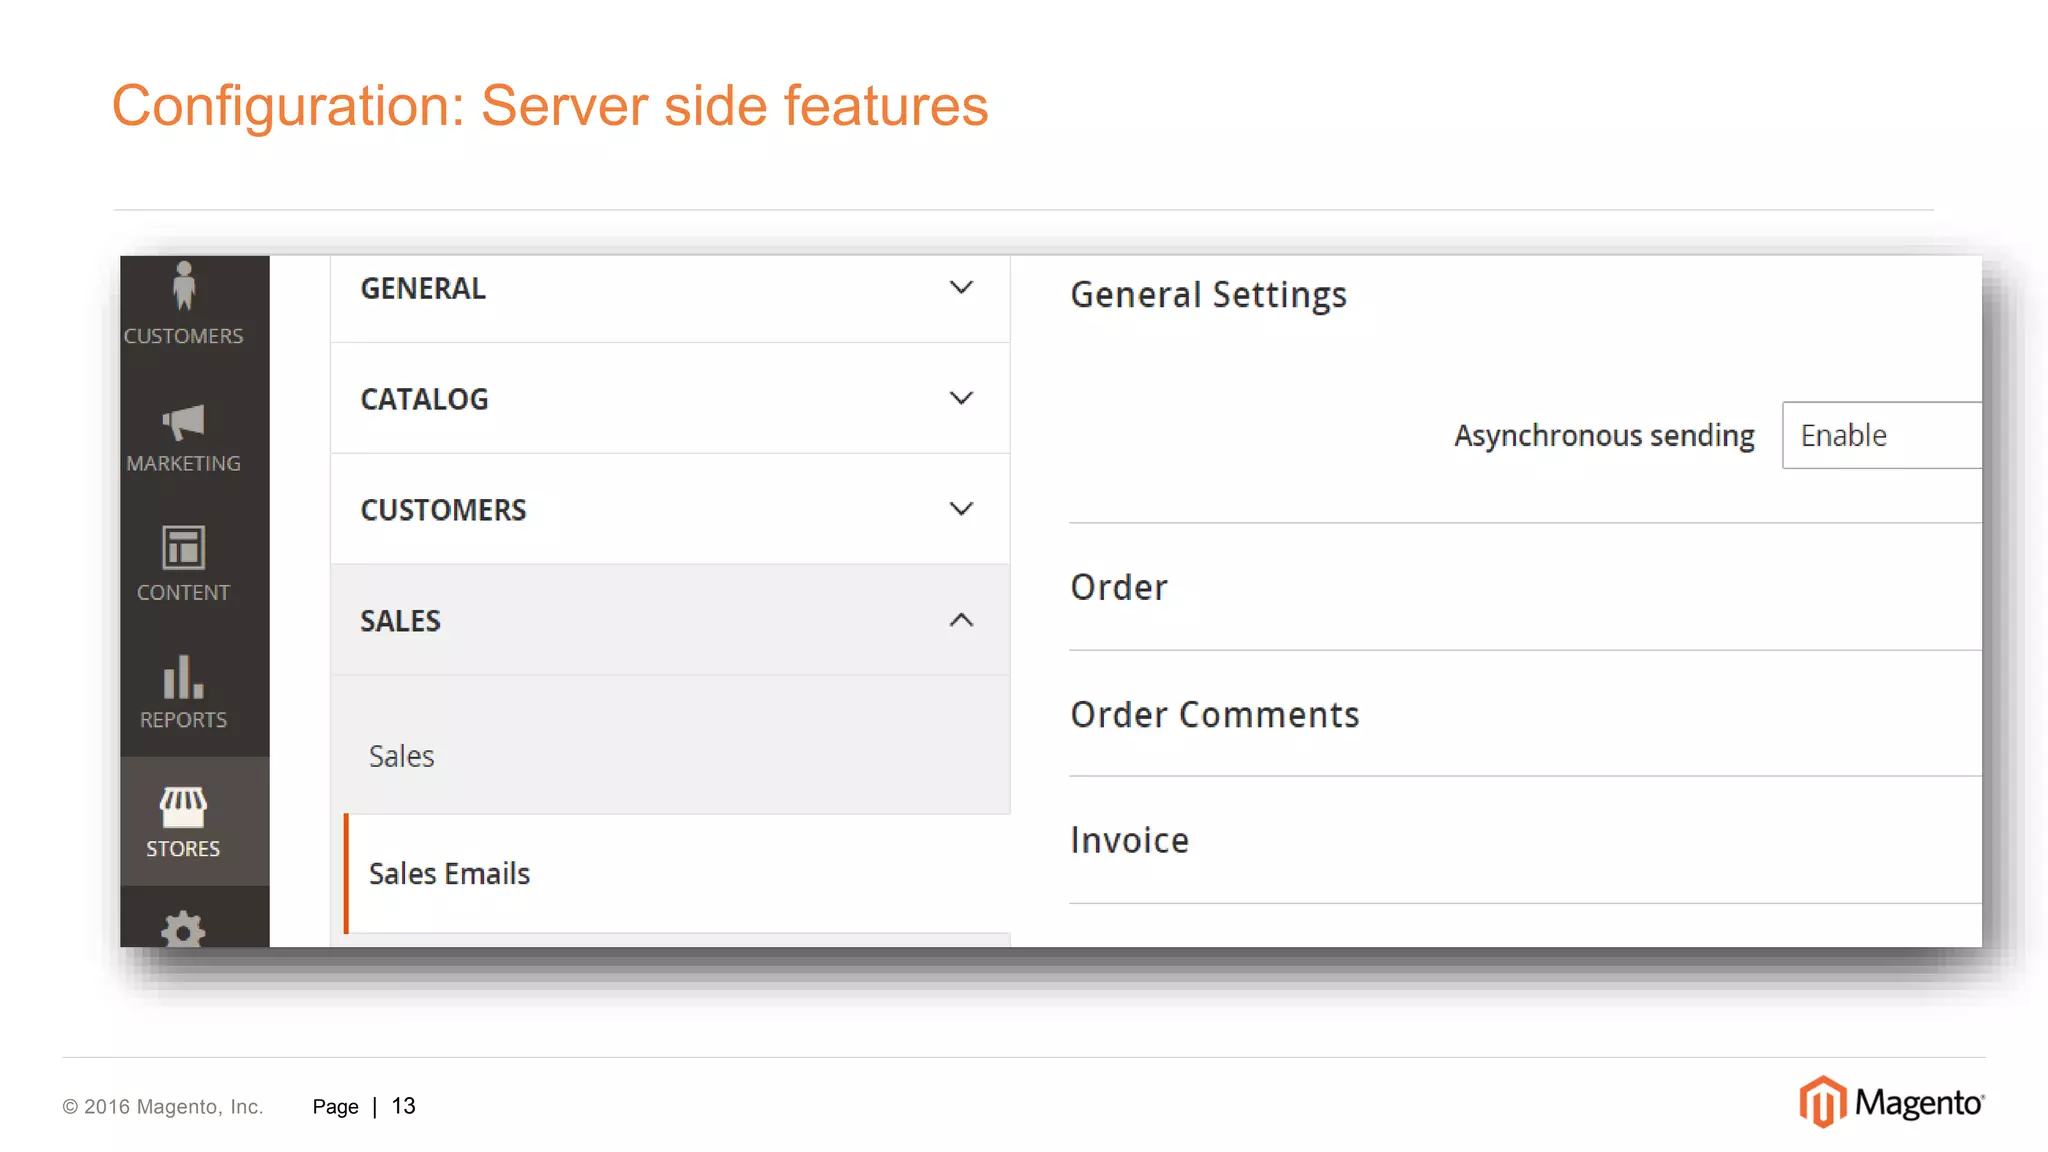Select the Sales sub-item under SALES
This screenshot has width=2048, height=1152.
pos(401,756)
